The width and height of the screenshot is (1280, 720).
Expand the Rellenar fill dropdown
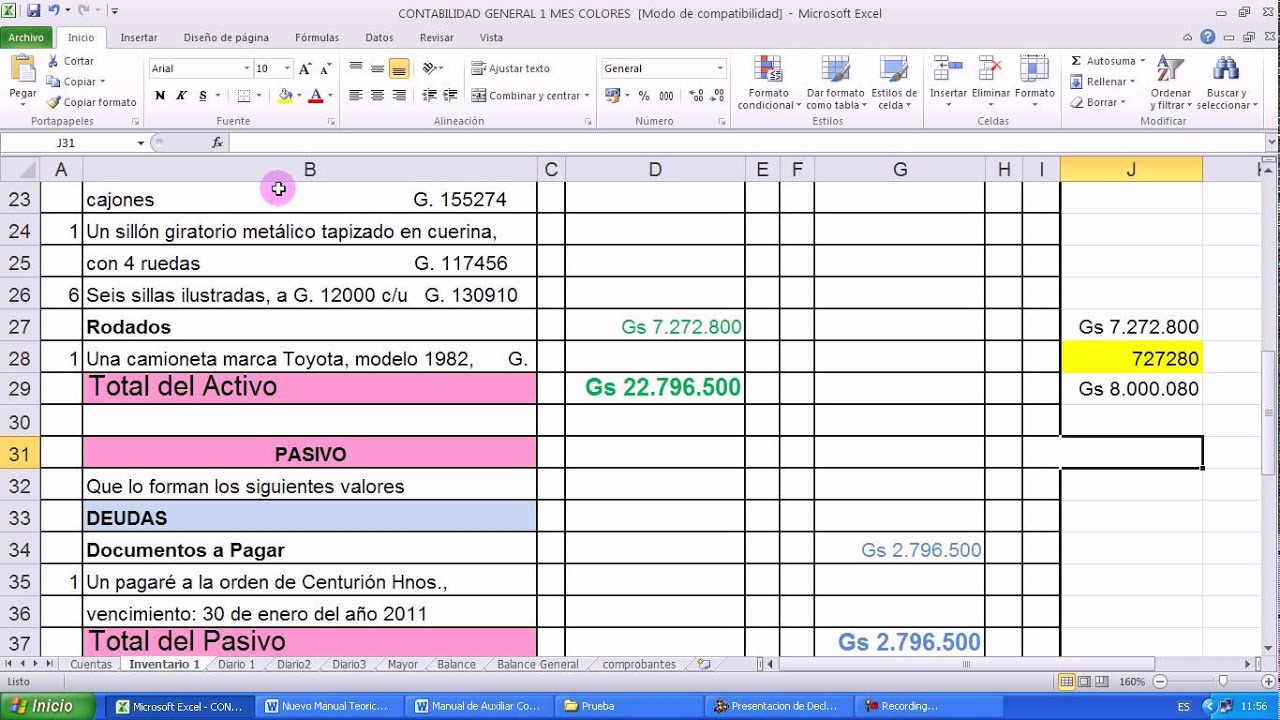[x=1133, y=82]
